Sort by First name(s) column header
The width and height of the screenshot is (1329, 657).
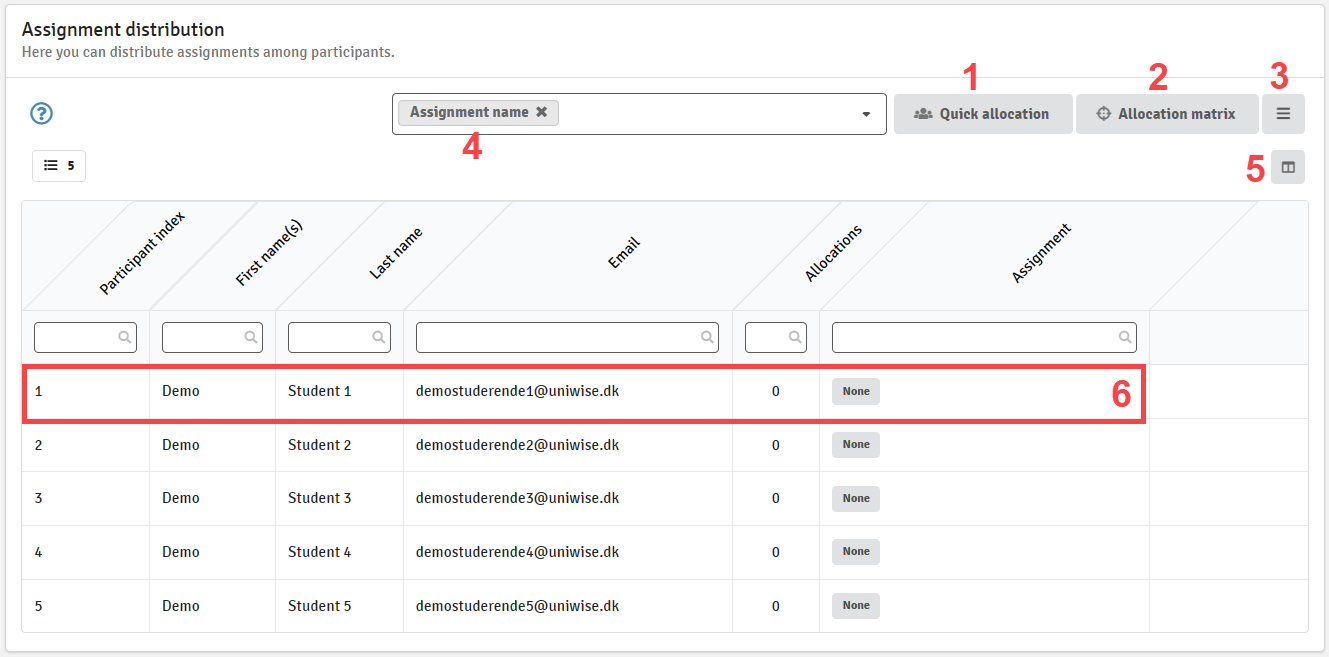[x=268, y=253]
